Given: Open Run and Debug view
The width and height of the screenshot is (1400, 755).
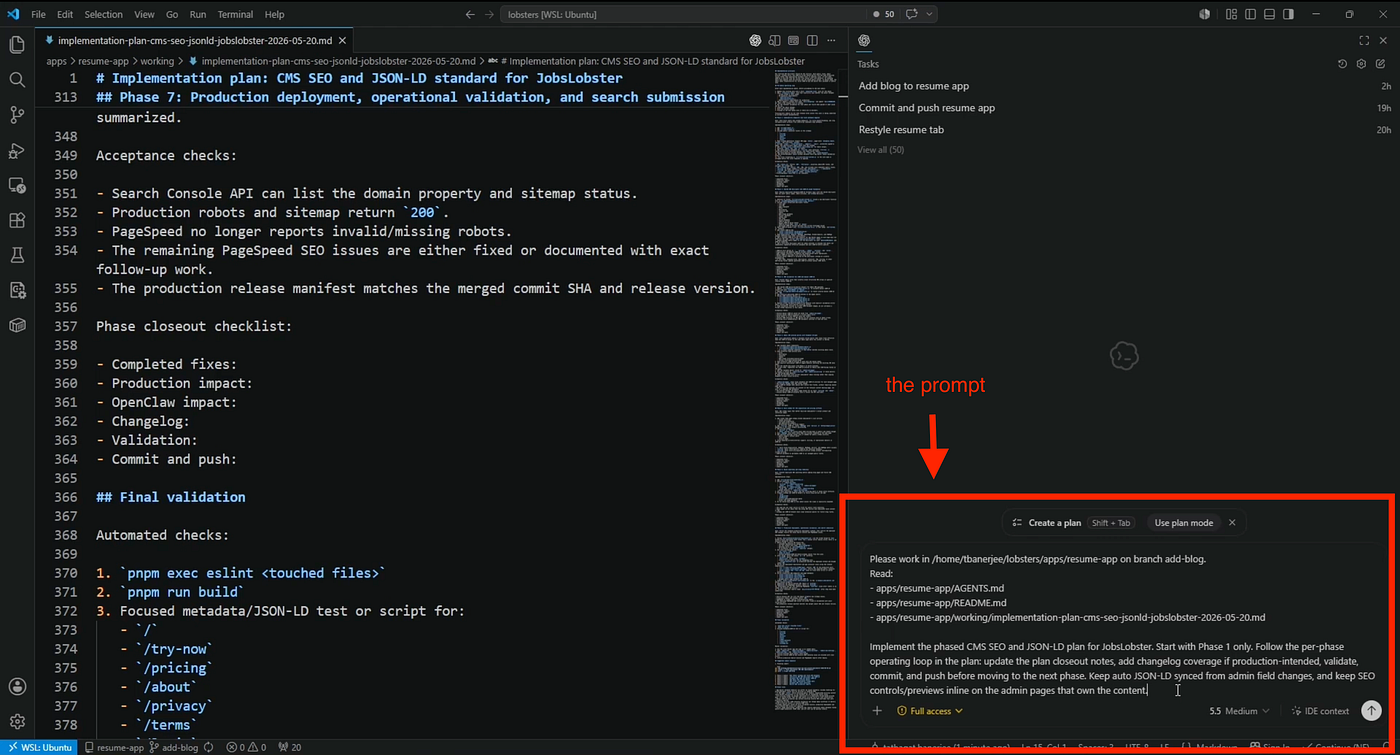Looking at the screenshot, I should tap(17, 150).
